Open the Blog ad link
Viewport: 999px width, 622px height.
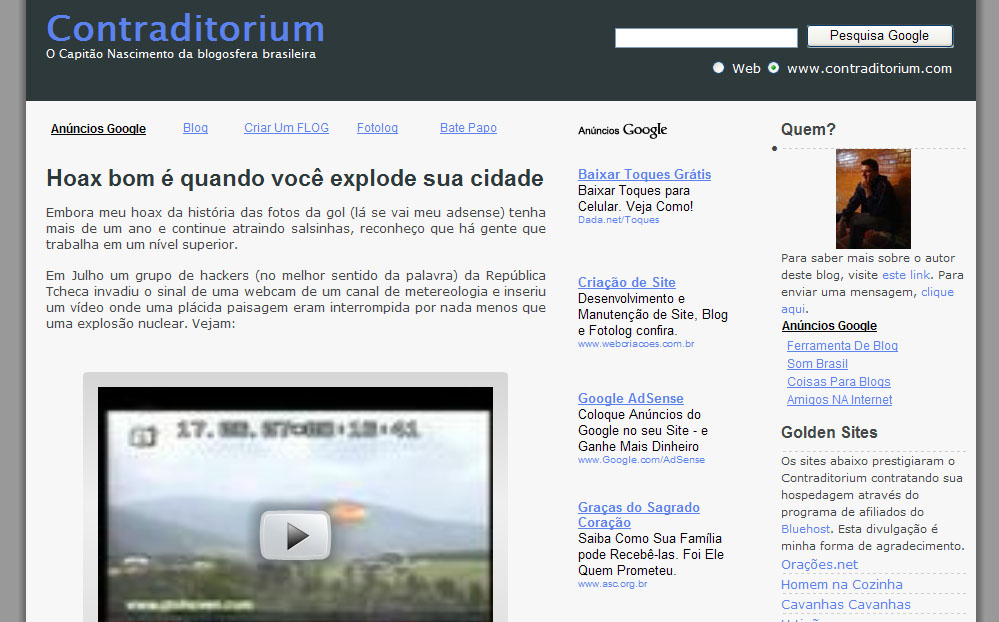pos(195,128)
